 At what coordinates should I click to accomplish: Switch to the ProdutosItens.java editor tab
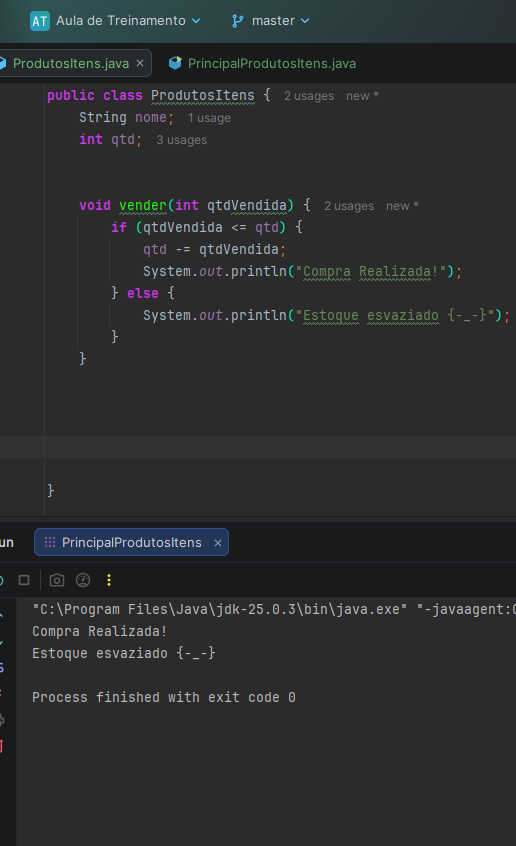[71, 64]
